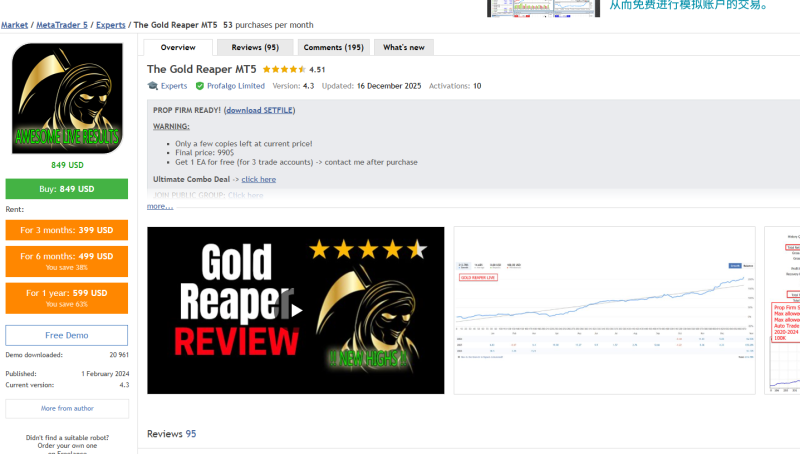The image size is (800, 454).
Task: Open the Gold Reaper Live growth chart screenshot
Action: (605, 310)
